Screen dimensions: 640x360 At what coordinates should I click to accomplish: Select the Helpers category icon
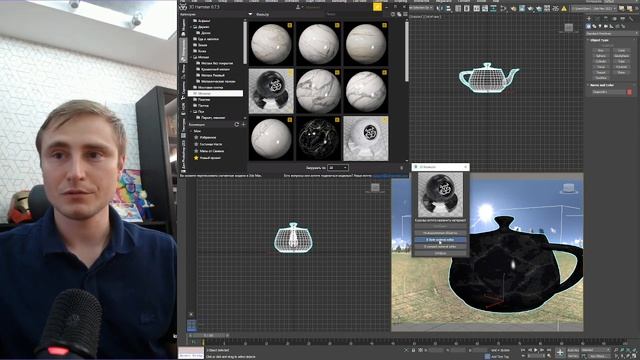click(x=611, y=27)
